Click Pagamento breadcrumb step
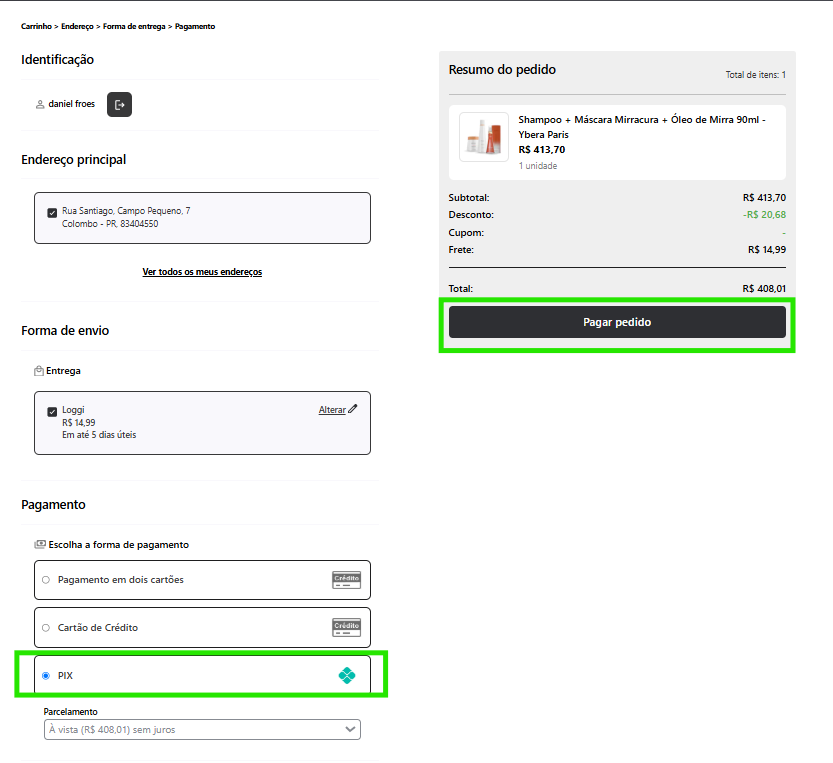Screen dimensions: 833x763 tap(195, 27)
